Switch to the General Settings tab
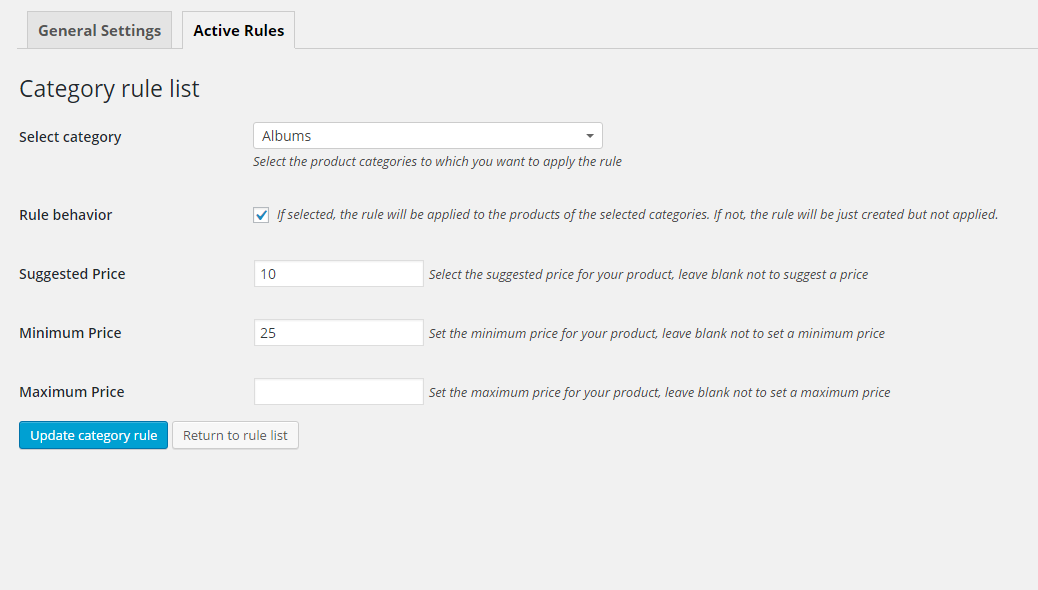 [99, 31]
